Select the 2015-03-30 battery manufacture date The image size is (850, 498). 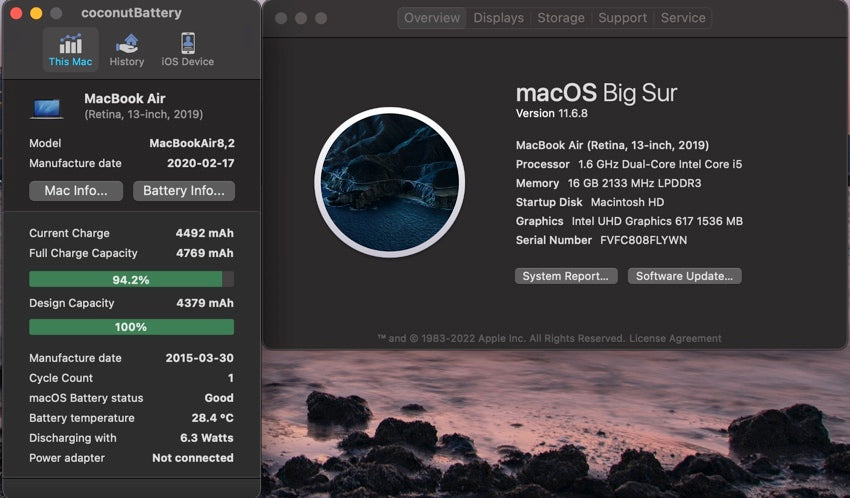pyautogui.click(x=199, y=358)
